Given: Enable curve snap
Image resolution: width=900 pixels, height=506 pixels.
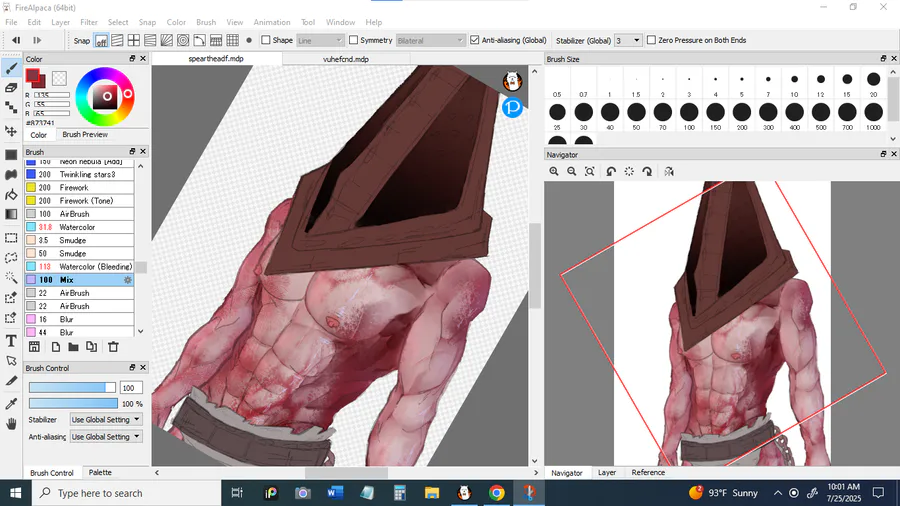Looking at the screenshot, I should 199,41.
